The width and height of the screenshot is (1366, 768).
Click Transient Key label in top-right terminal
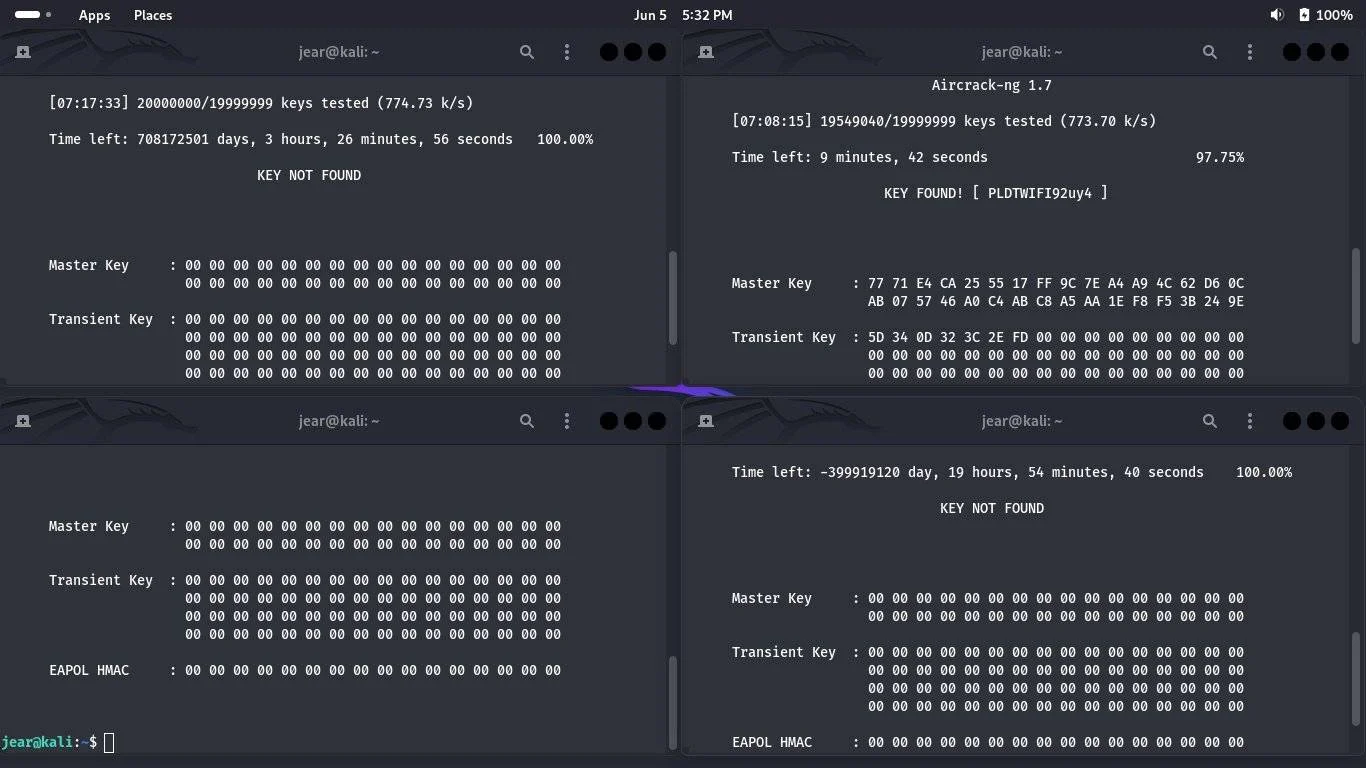[x=784, y=337]
